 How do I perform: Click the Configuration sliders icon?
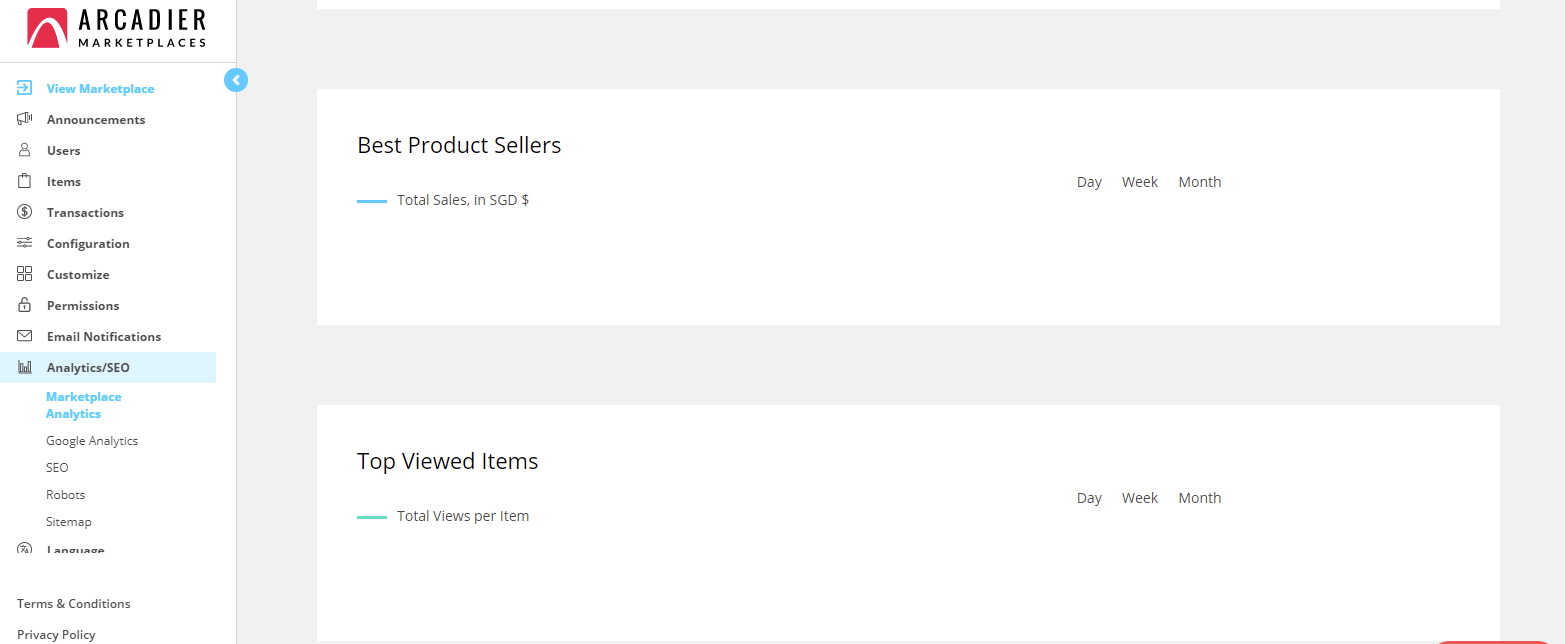click(25, 243)
